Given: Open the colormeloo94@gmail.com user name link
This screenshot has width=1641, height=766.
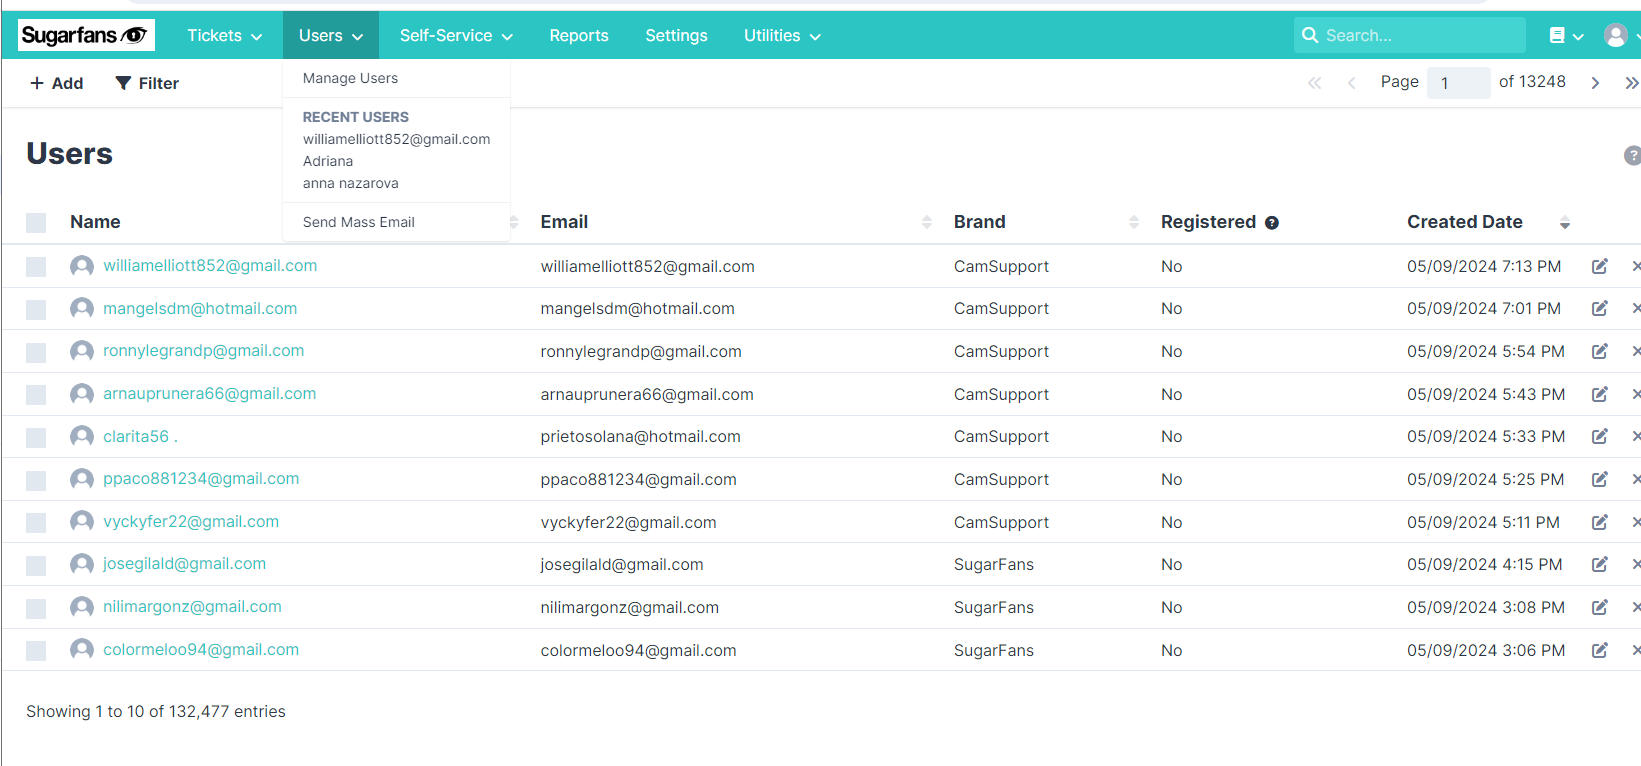Looking at the screenshot, I should click(x=201, y=649).
